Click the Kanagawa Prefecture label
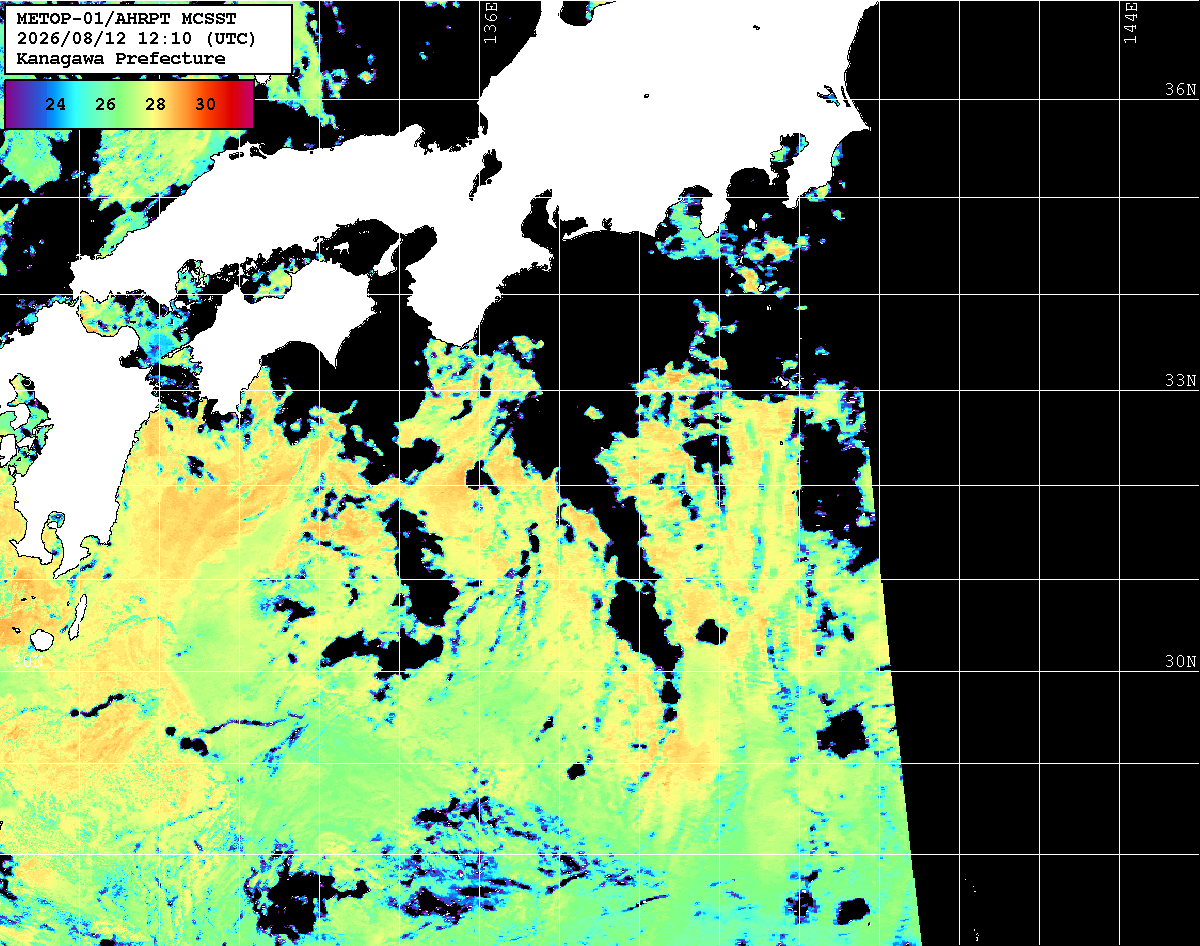 [121, 59]
